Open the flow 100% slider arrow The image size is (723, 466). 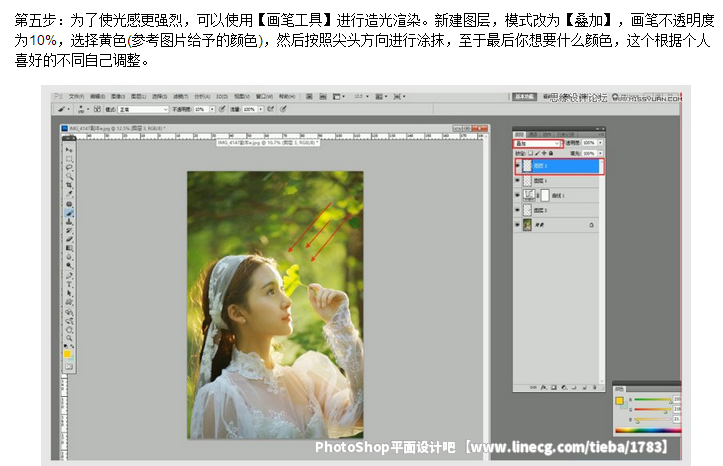coord(261,109)
